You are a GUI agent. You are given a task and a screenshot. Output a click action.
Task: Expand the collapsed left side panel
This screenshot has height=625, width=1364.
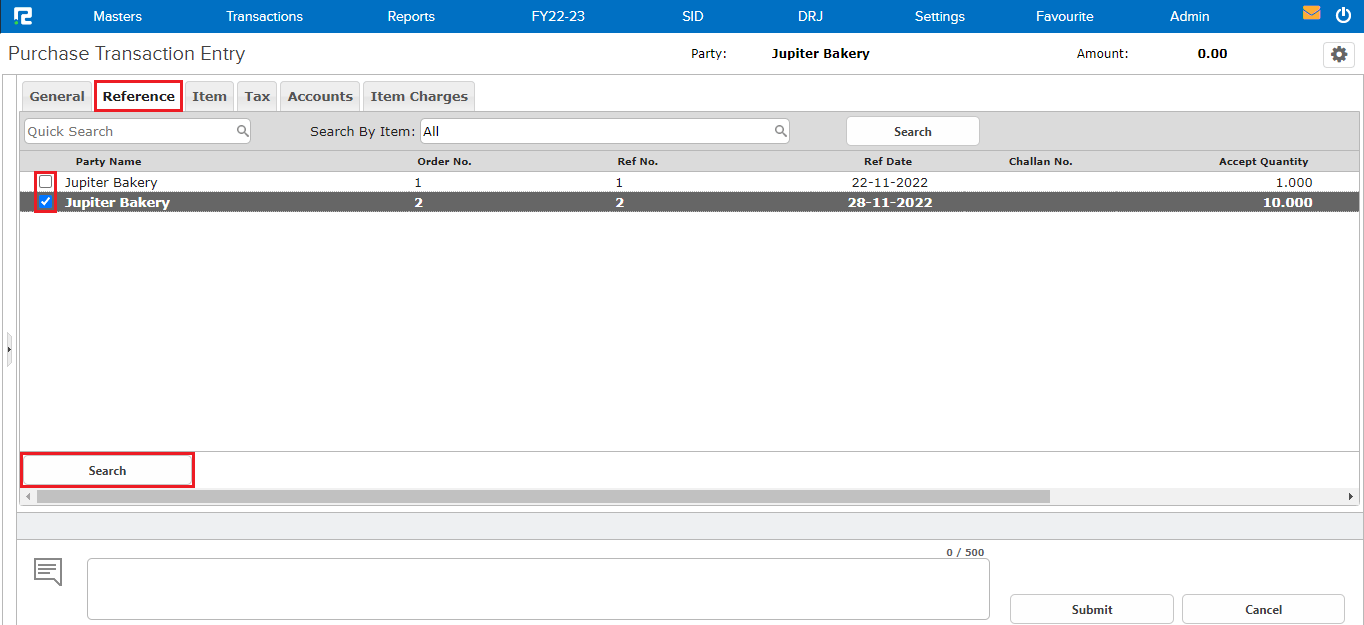coord(8,348)
